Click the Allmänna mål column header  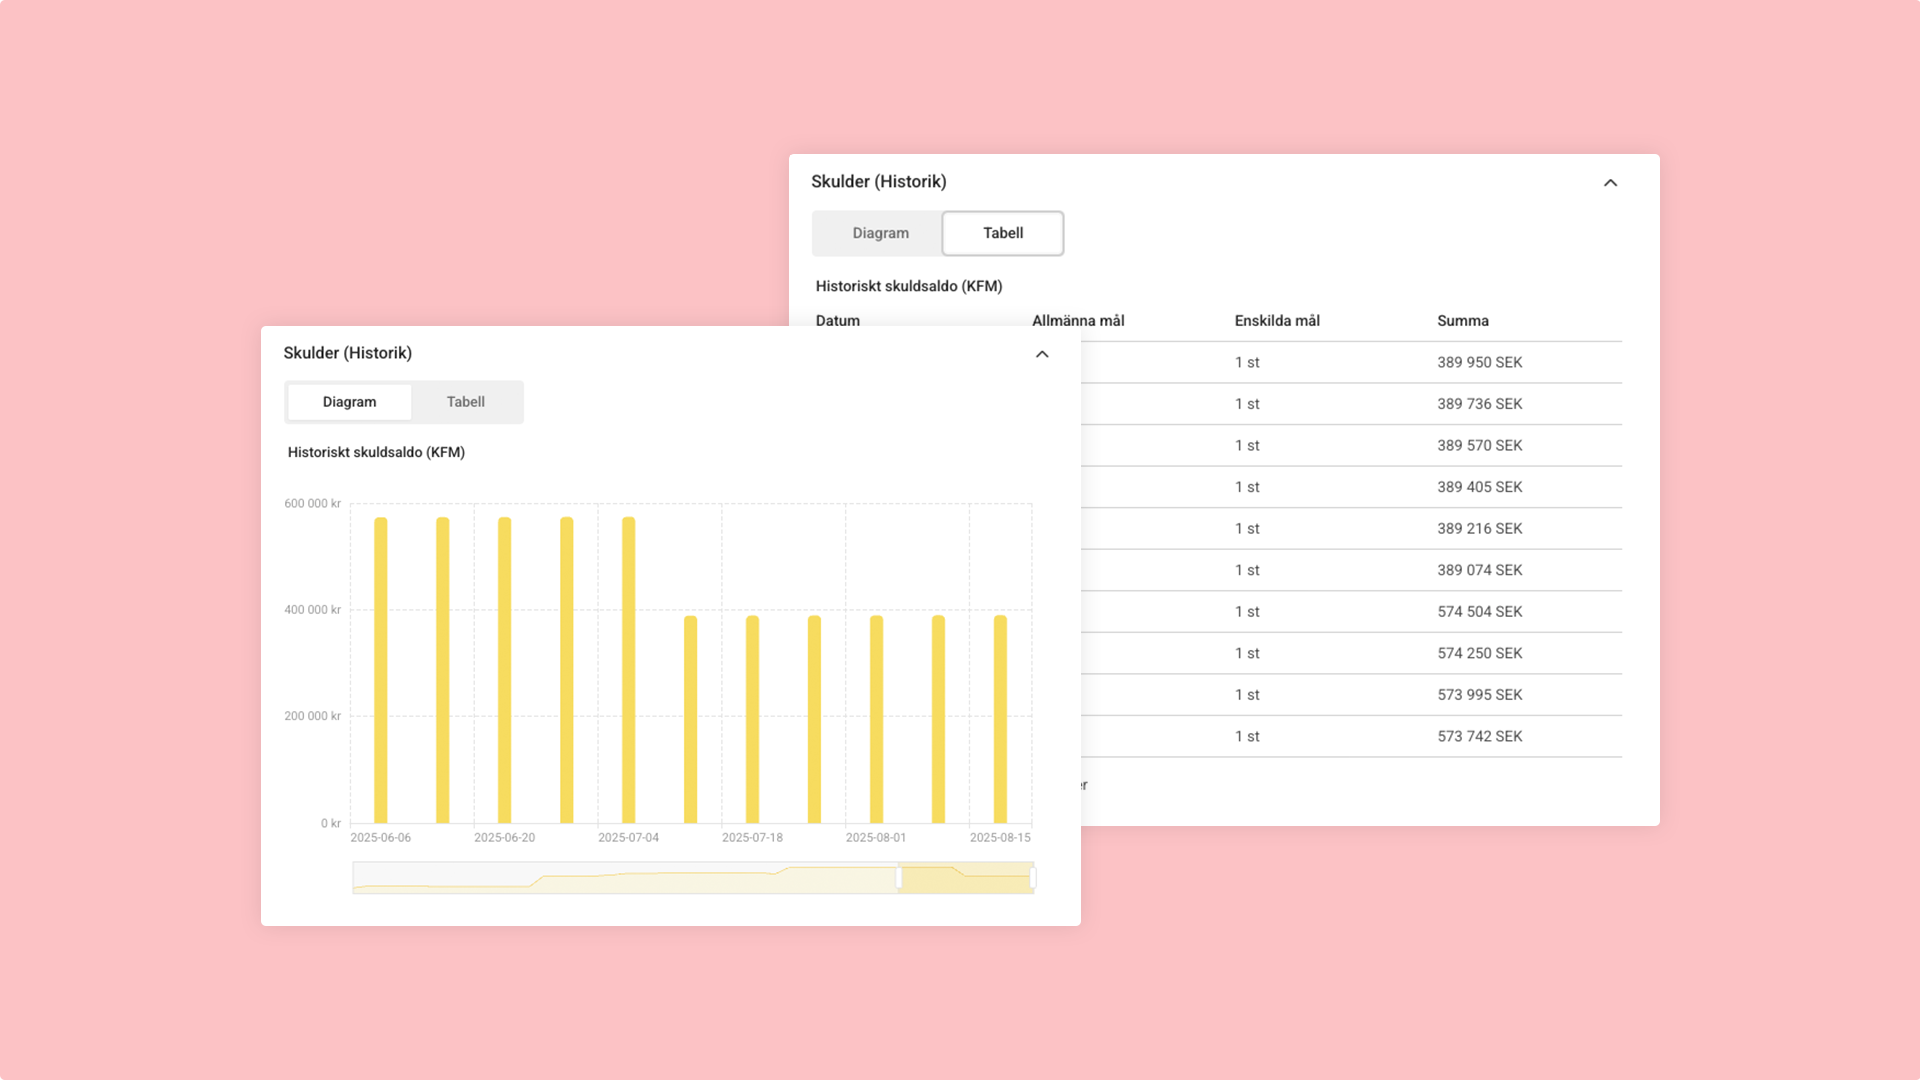1078,321
